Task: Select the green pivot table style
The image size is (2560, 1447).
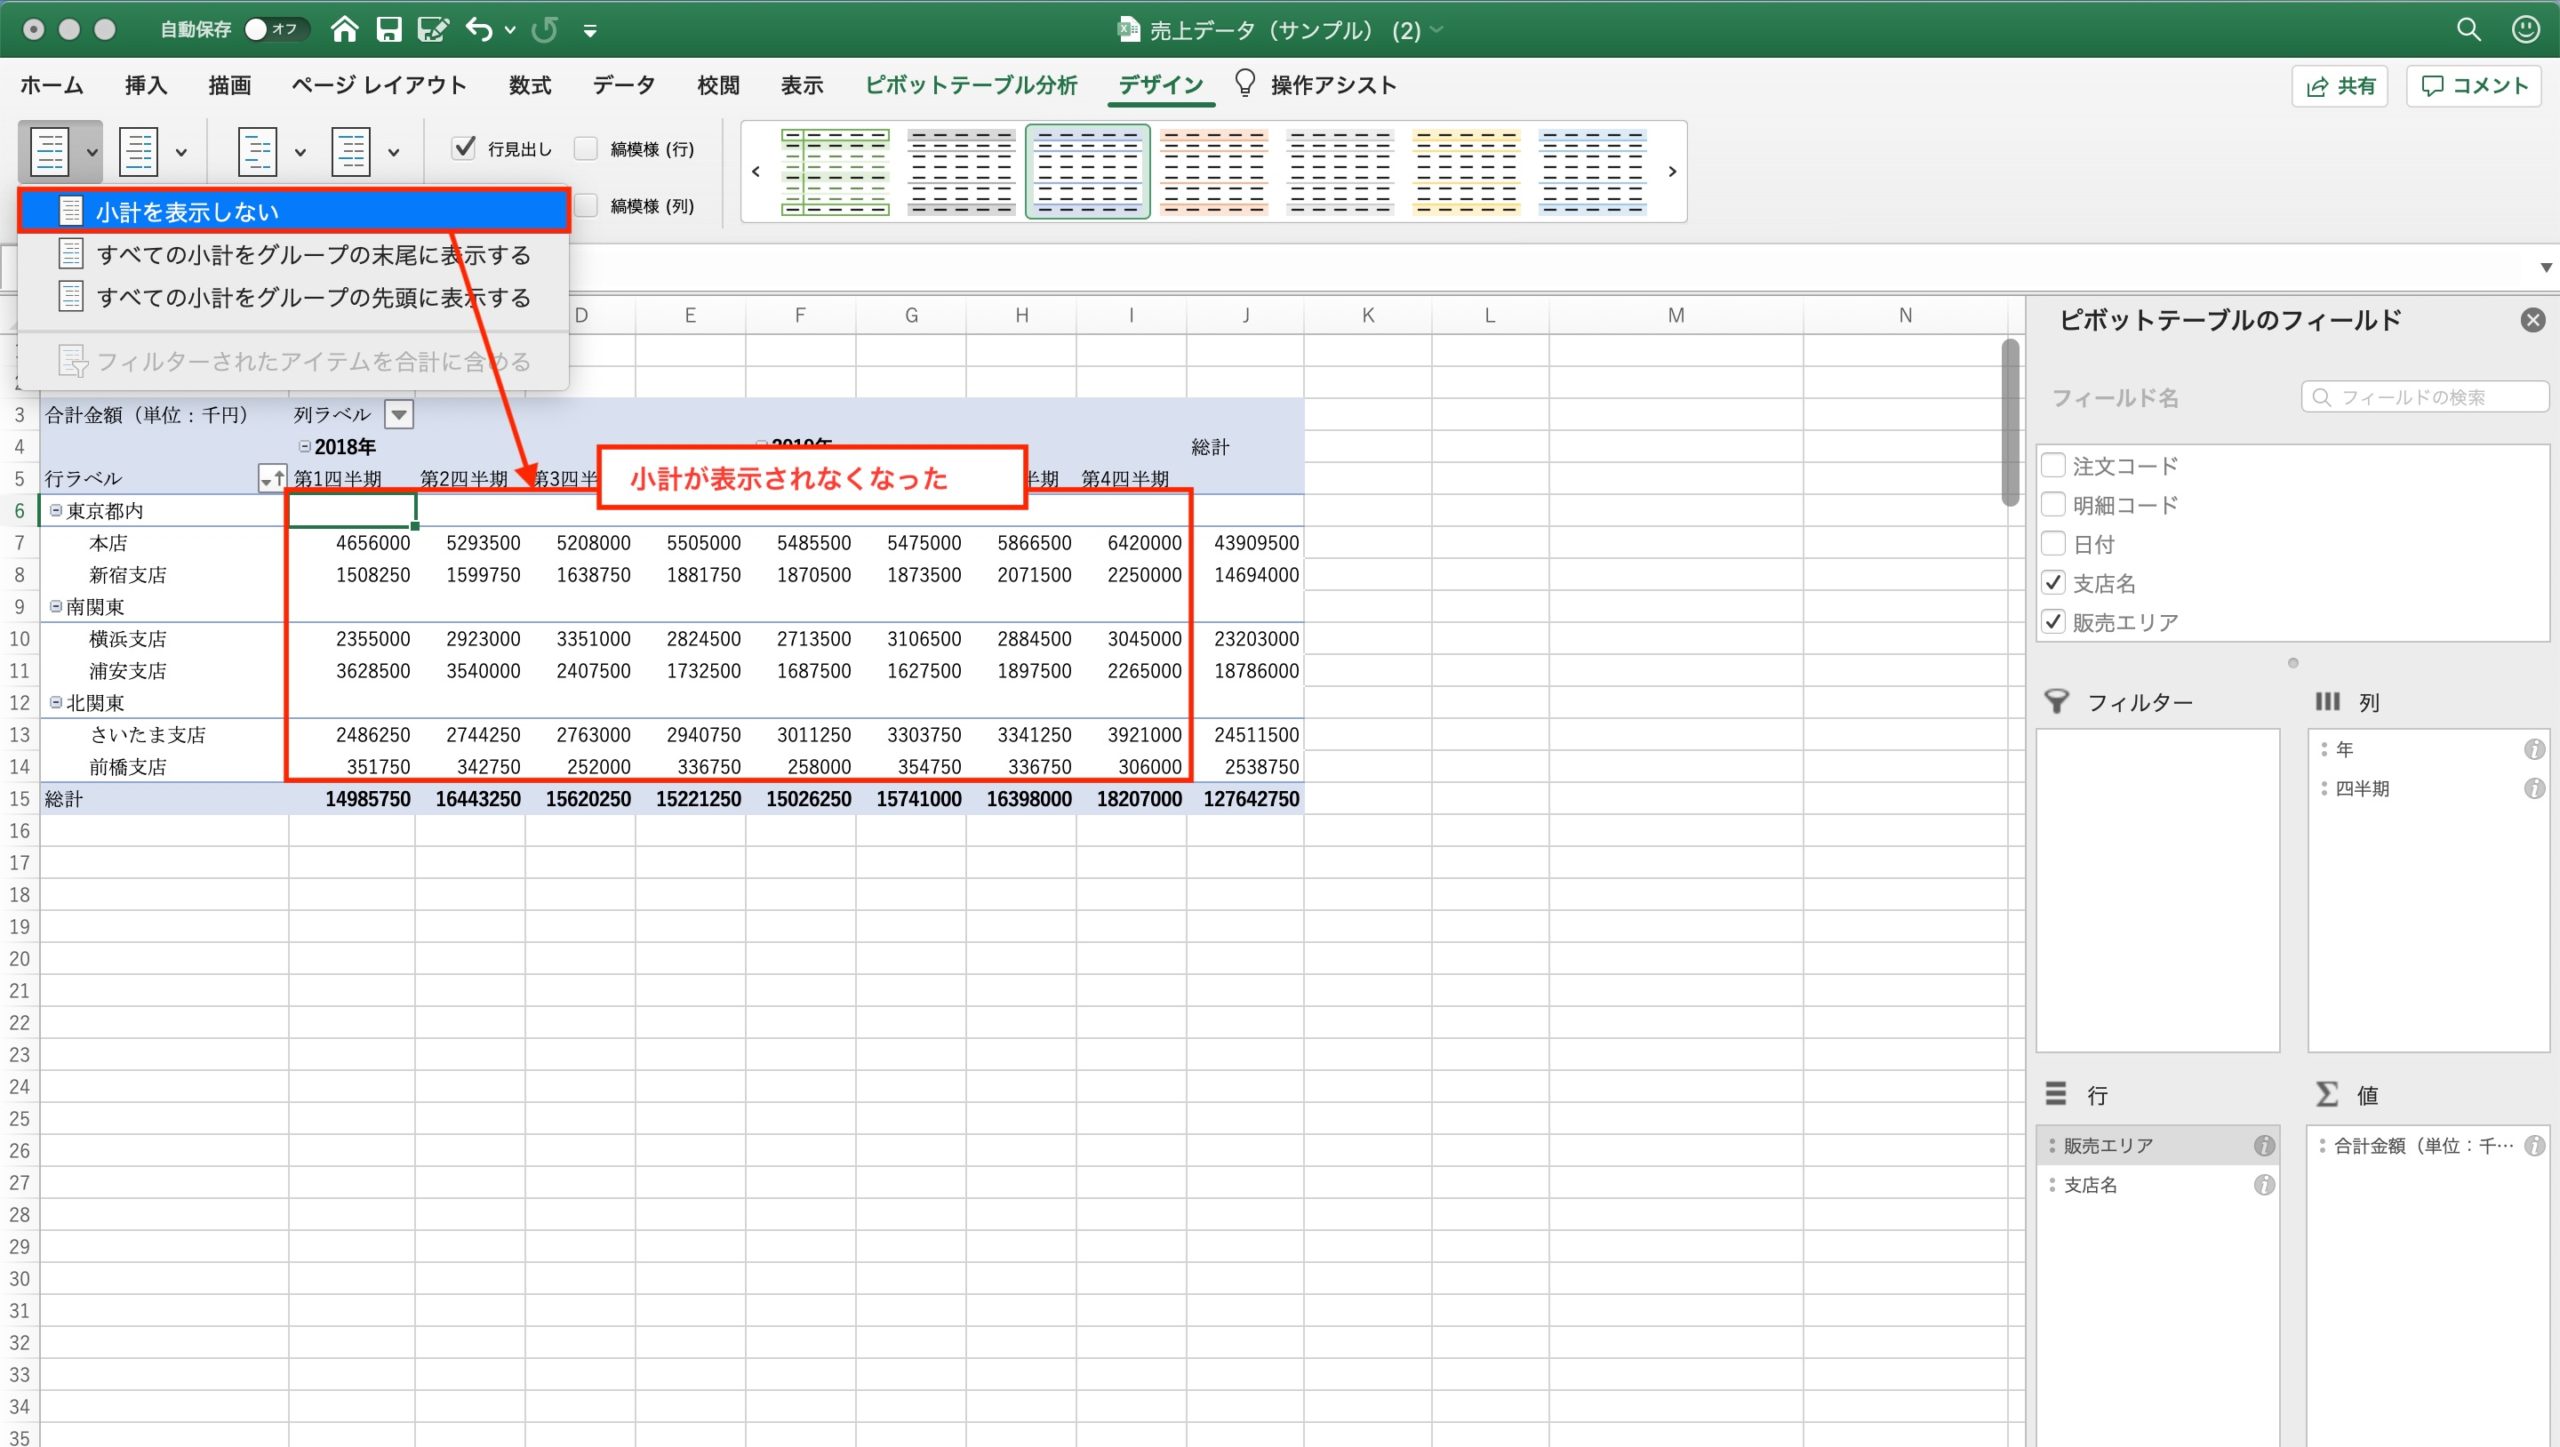Action: pos(835,171)
